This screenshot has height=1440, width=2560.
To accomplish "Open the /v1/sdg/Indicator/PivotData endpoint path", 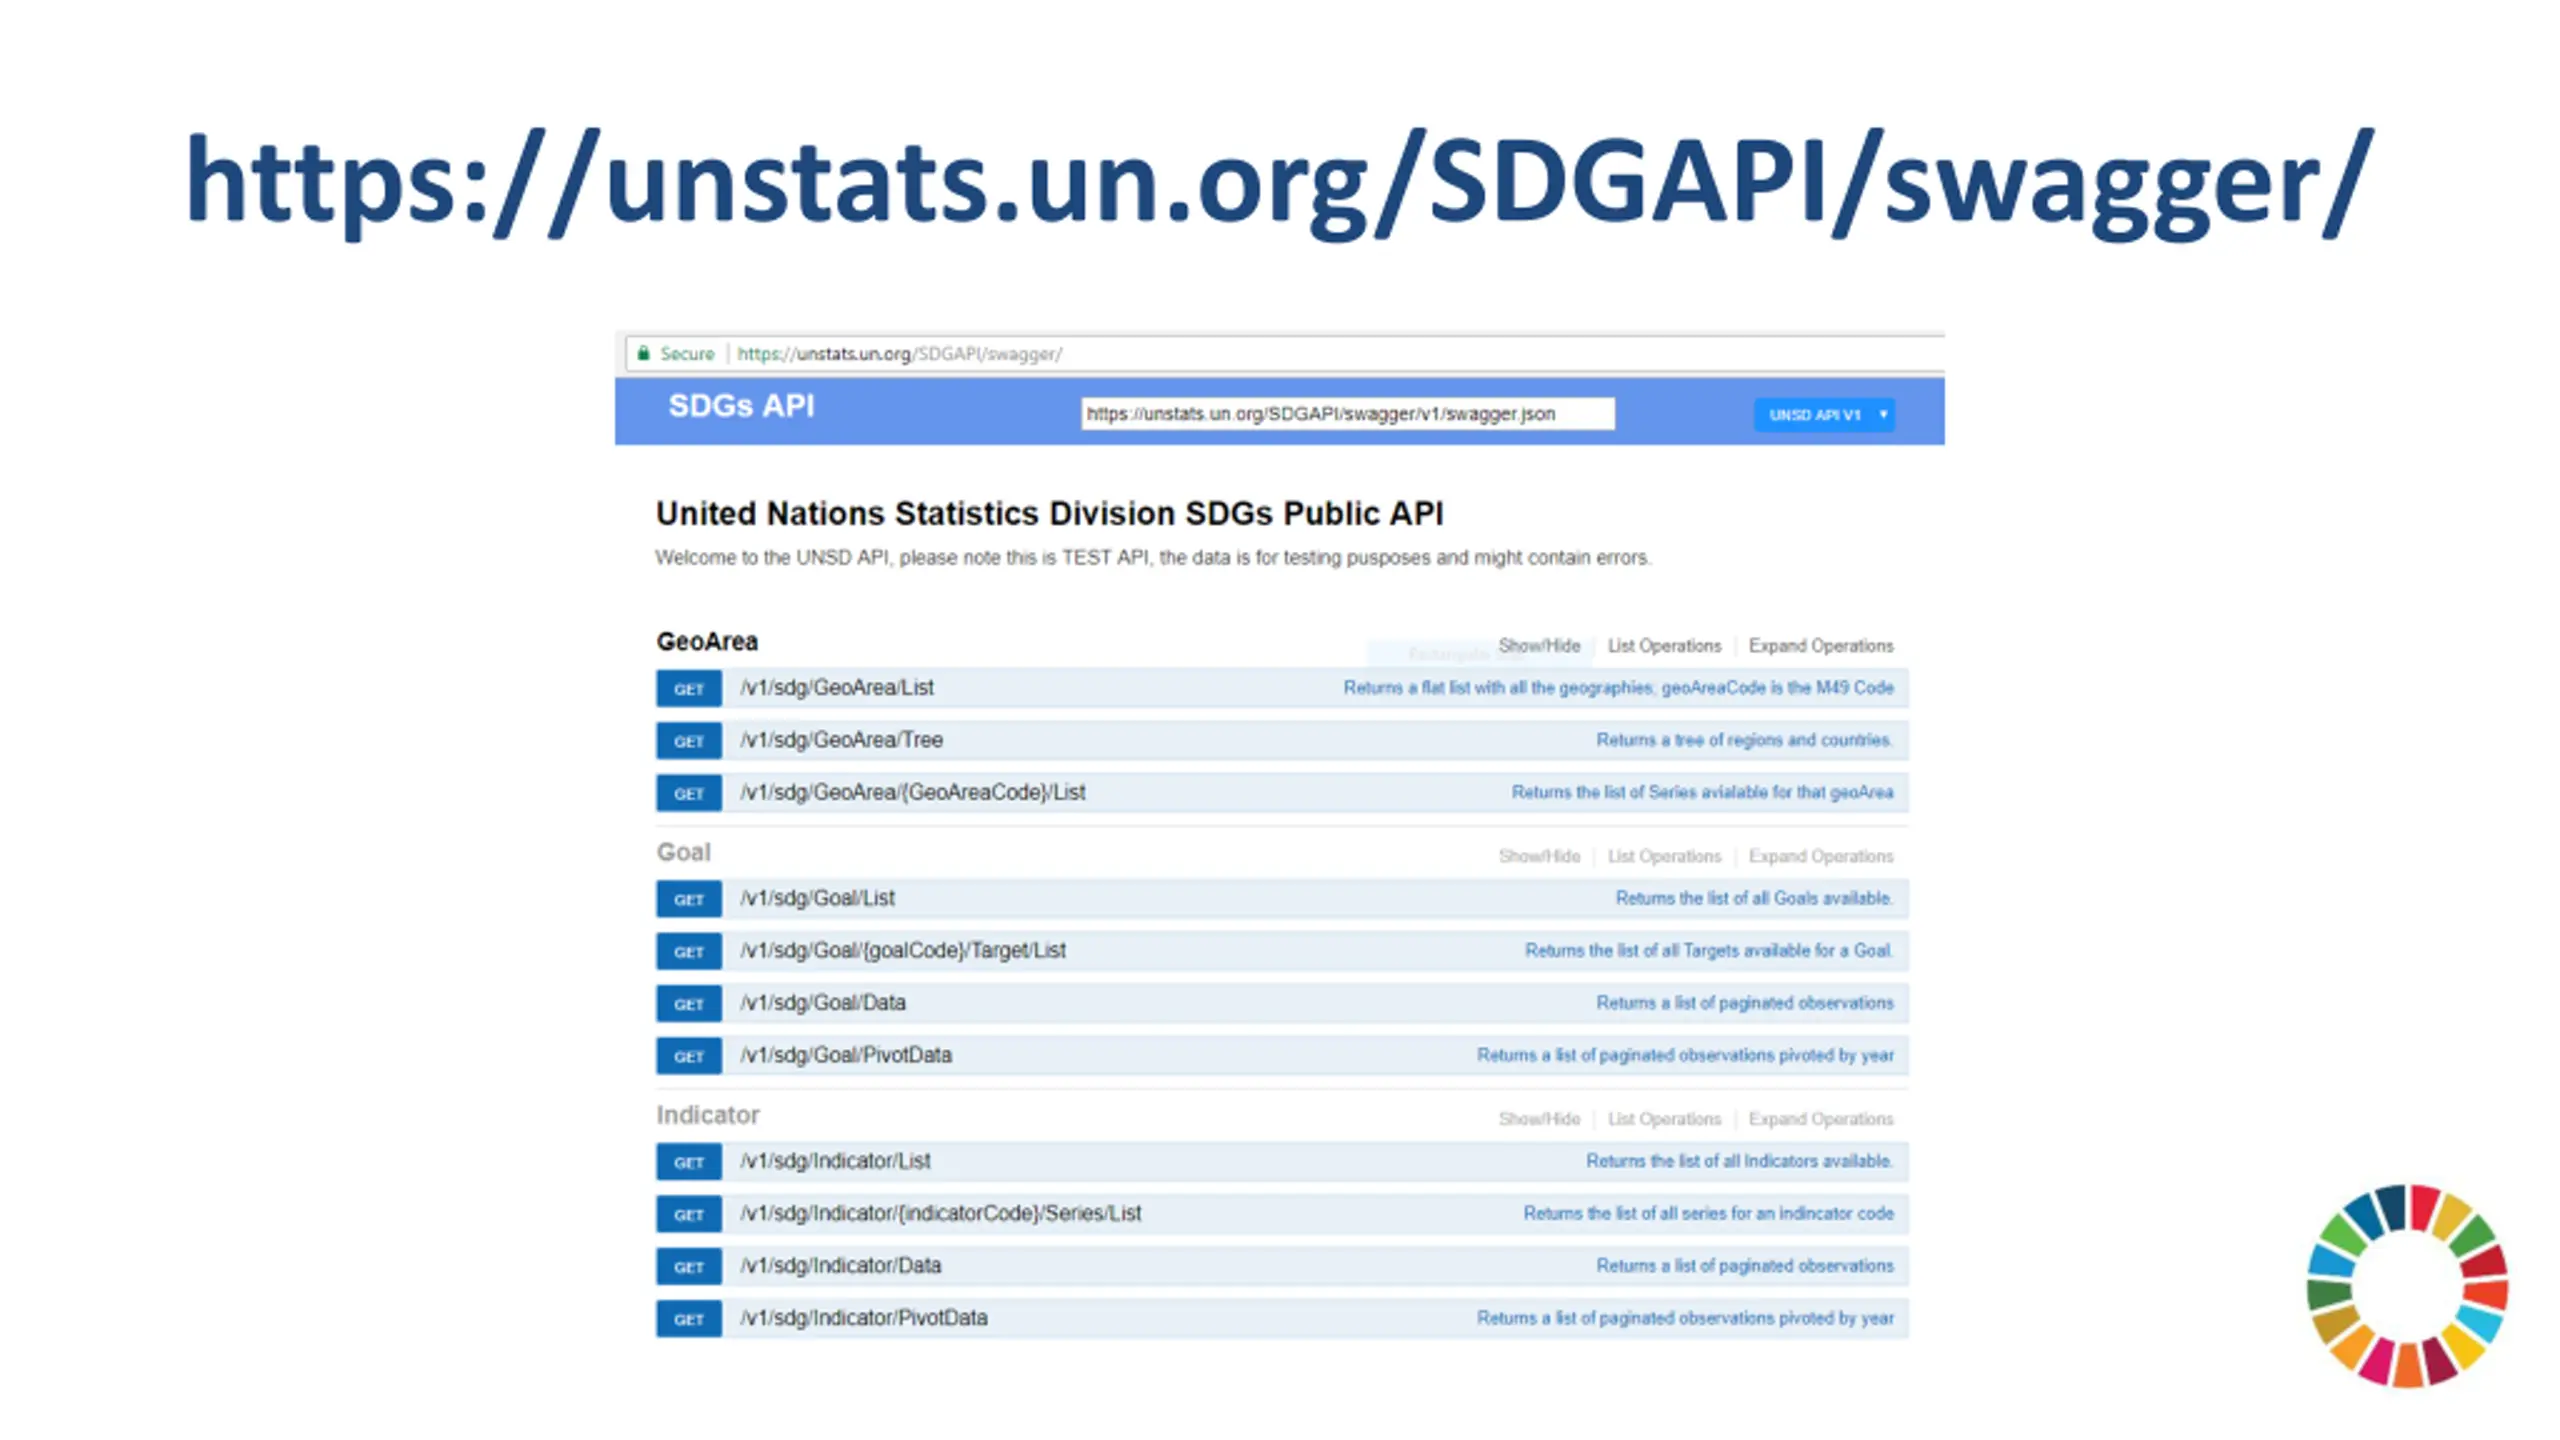I will [864, 1318].
